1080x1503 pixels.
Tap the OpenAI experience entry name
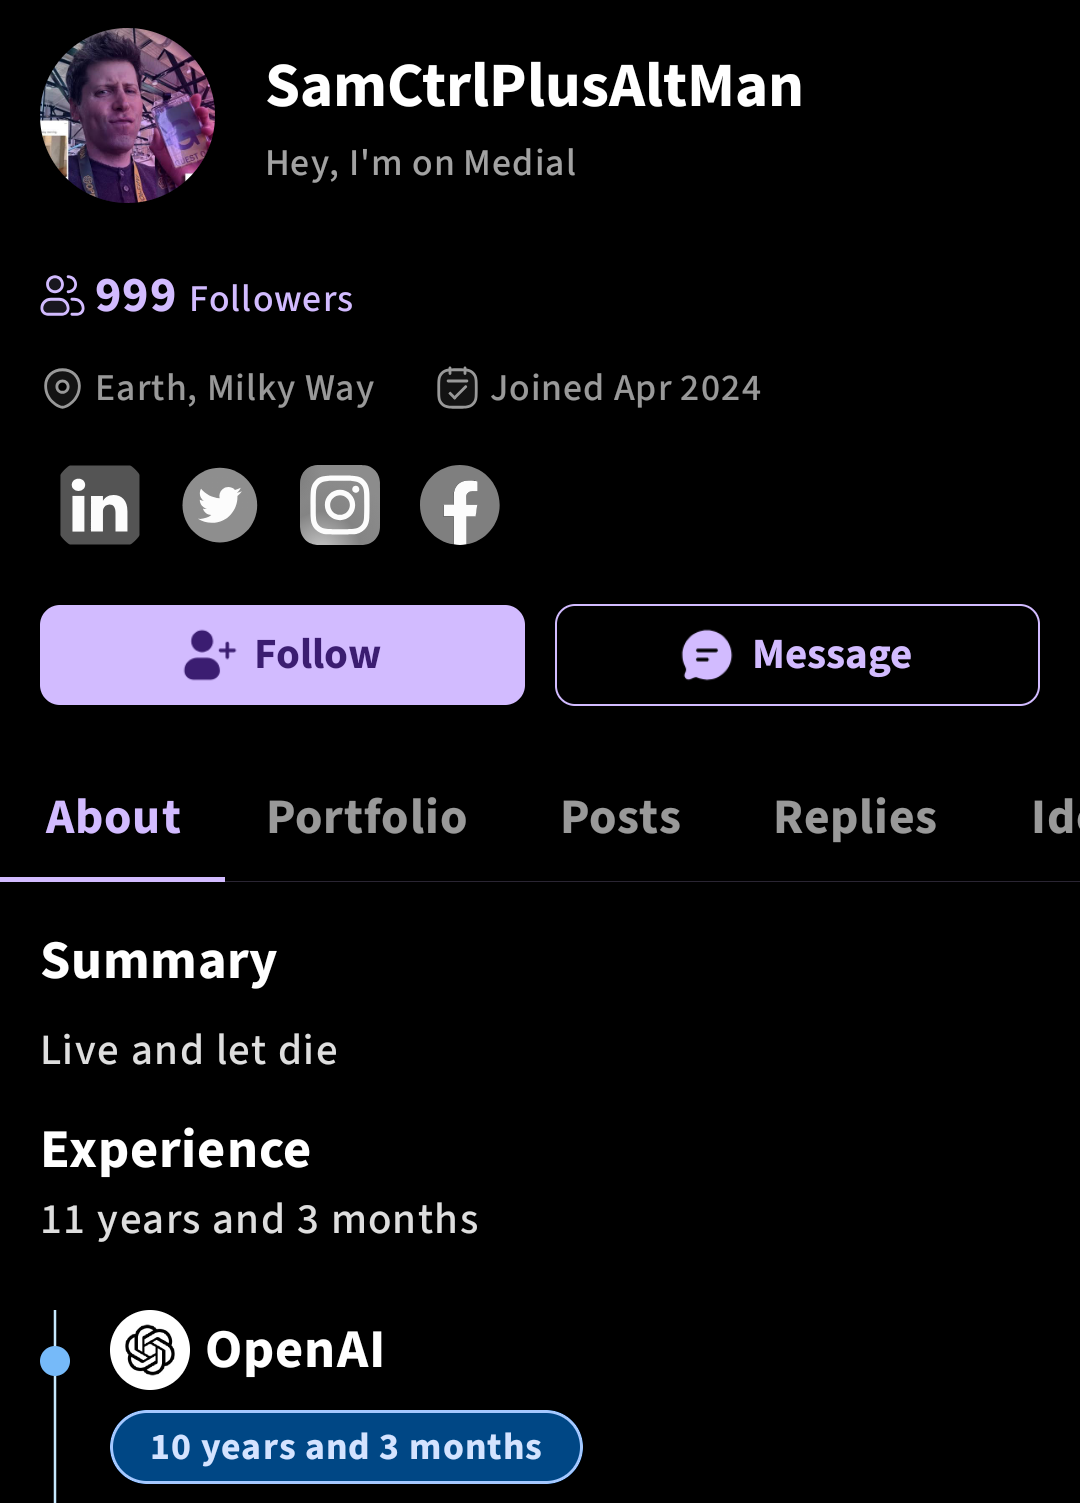pyautogui.click(x=295, y=1350)
